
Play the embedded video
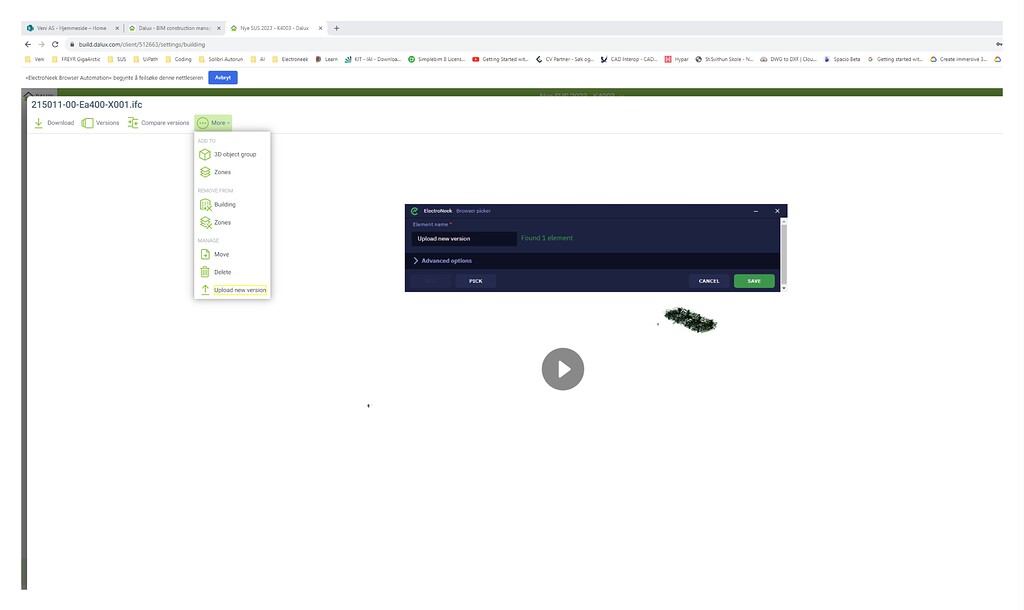(x=563, y=369)
